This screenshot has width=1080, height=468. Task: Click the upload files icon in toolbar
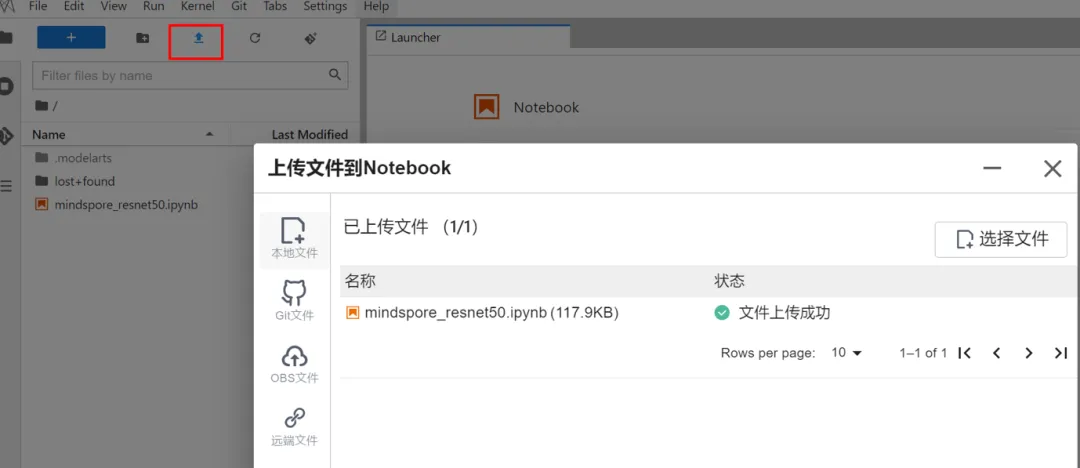pyautogui.click(x=197, y=38)
